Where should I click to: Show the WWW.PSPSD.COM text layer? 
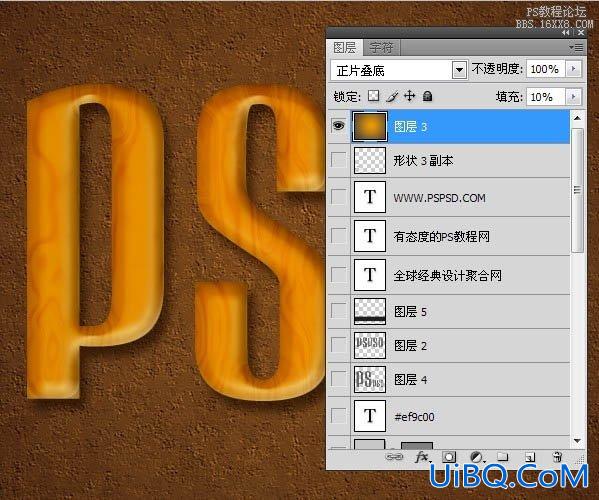pos(338,197)
